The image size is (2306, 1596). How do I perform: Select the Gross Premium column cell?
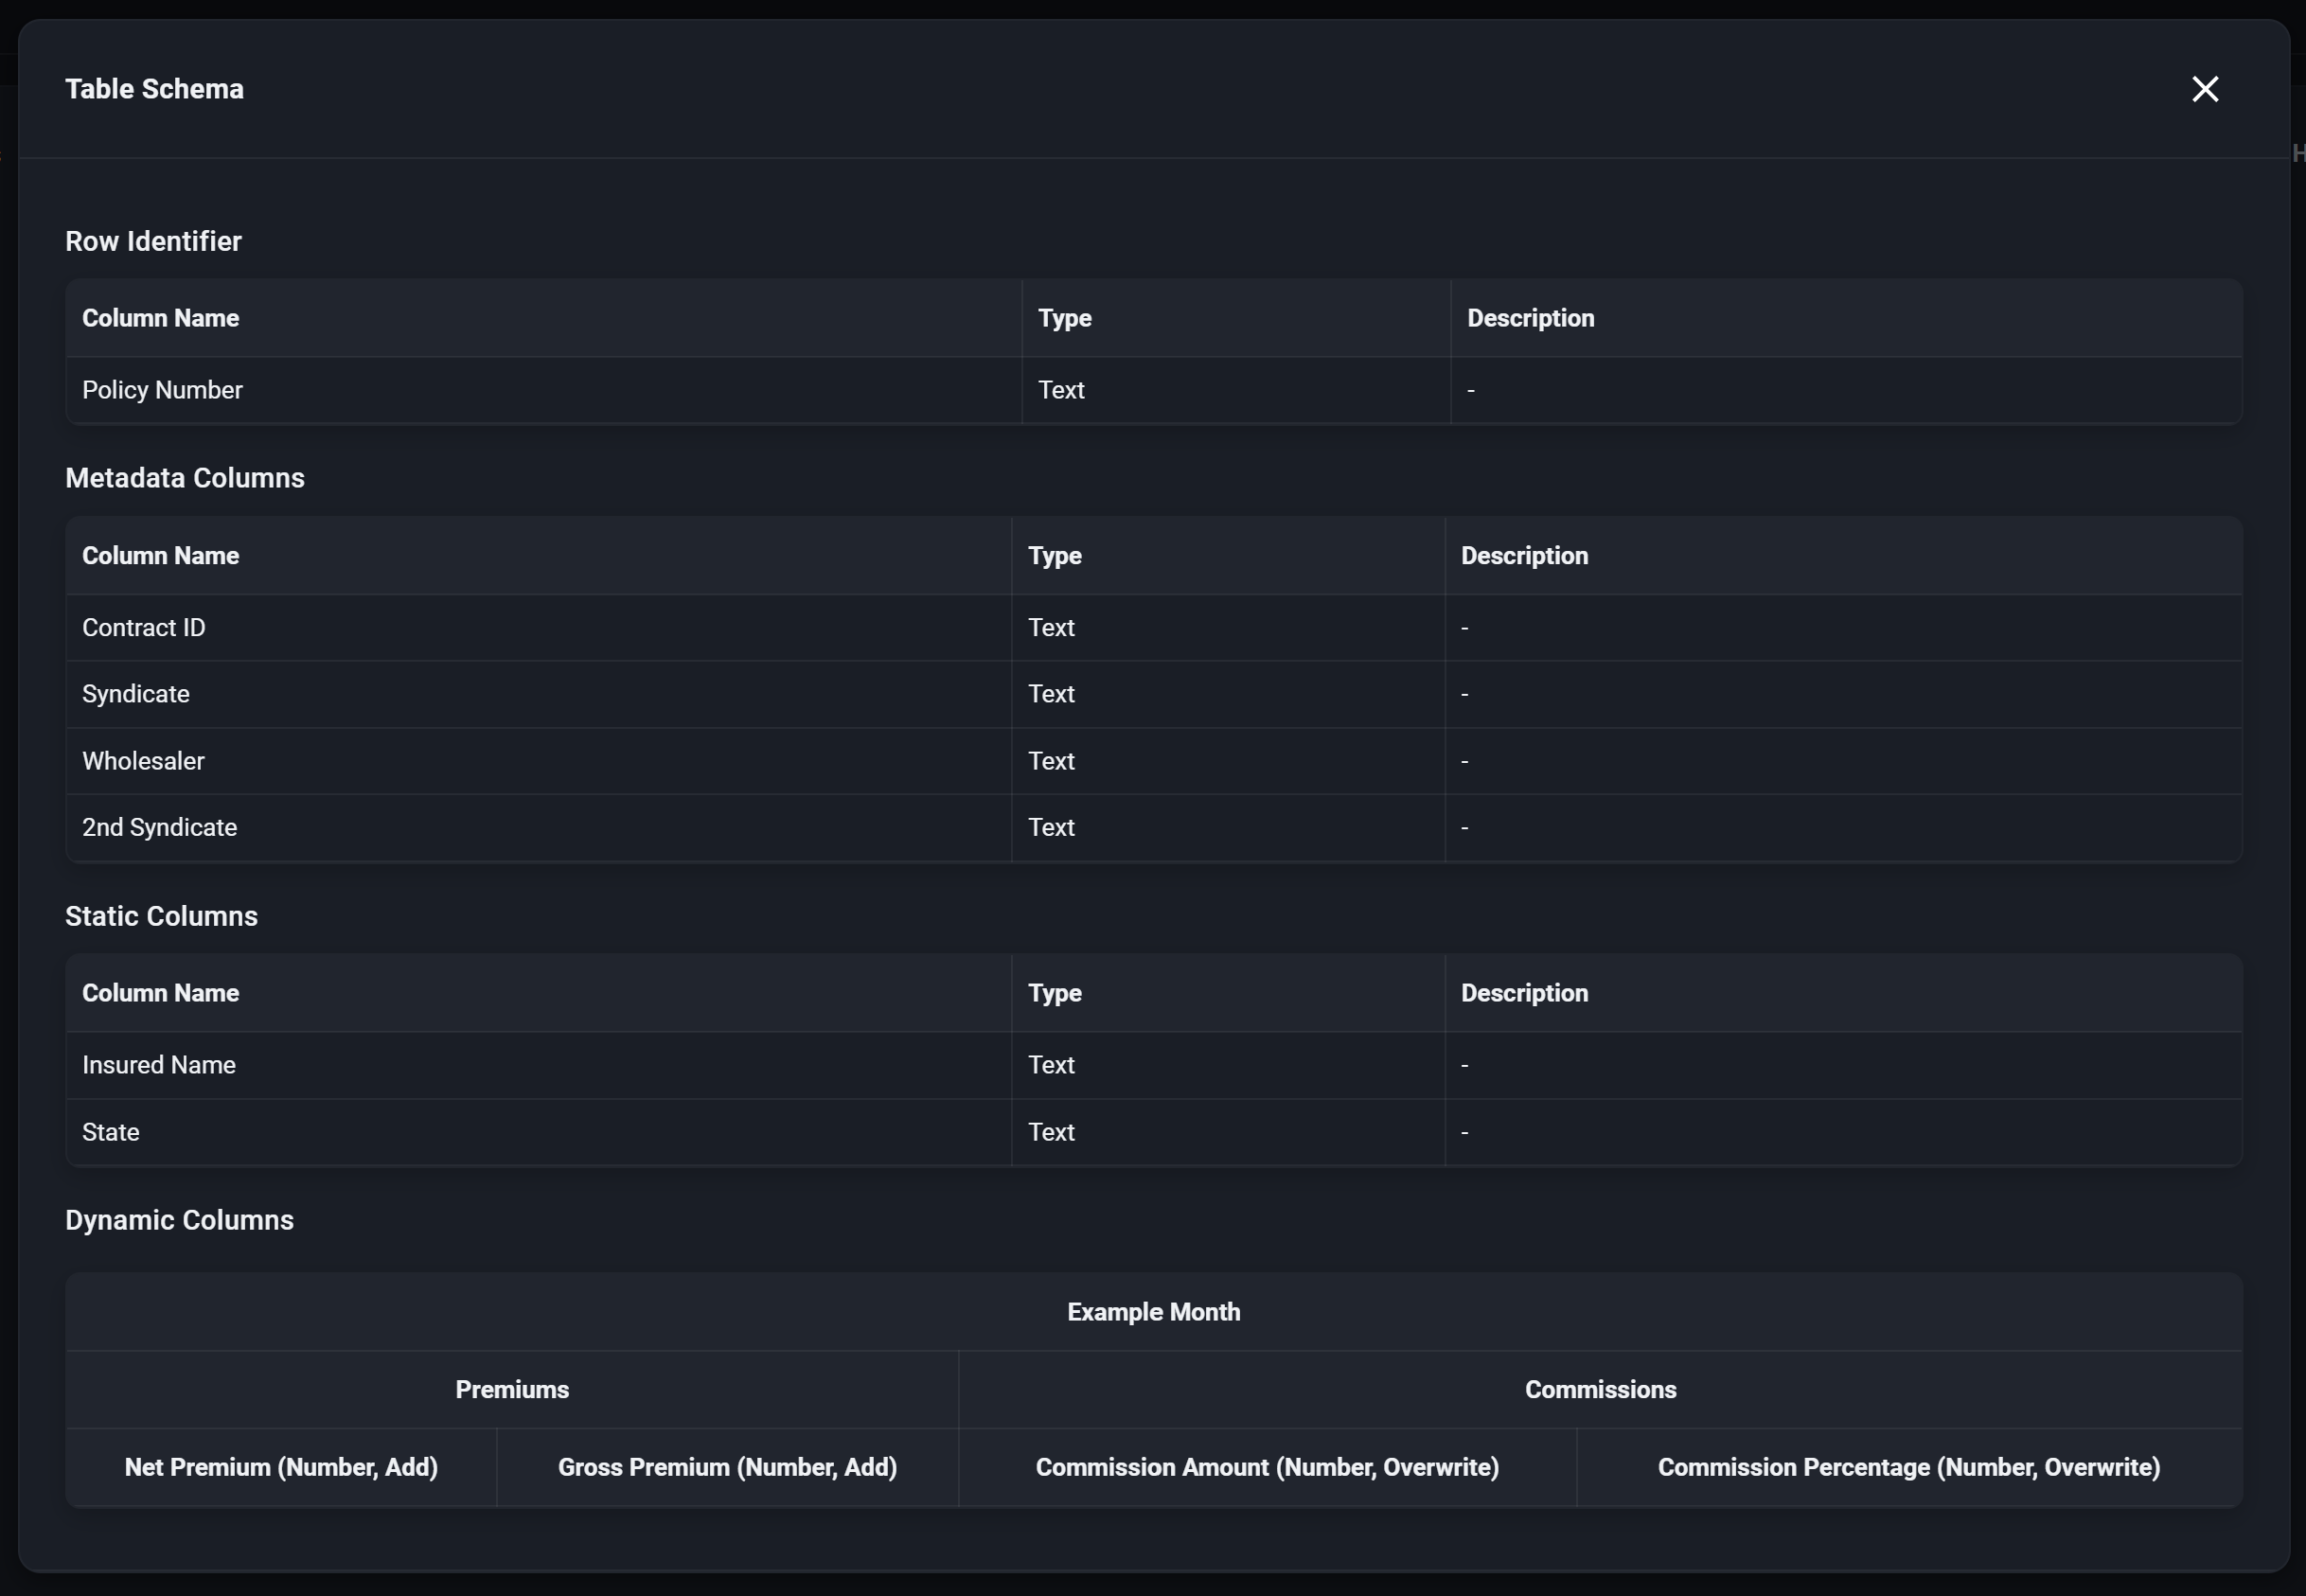726,1467
